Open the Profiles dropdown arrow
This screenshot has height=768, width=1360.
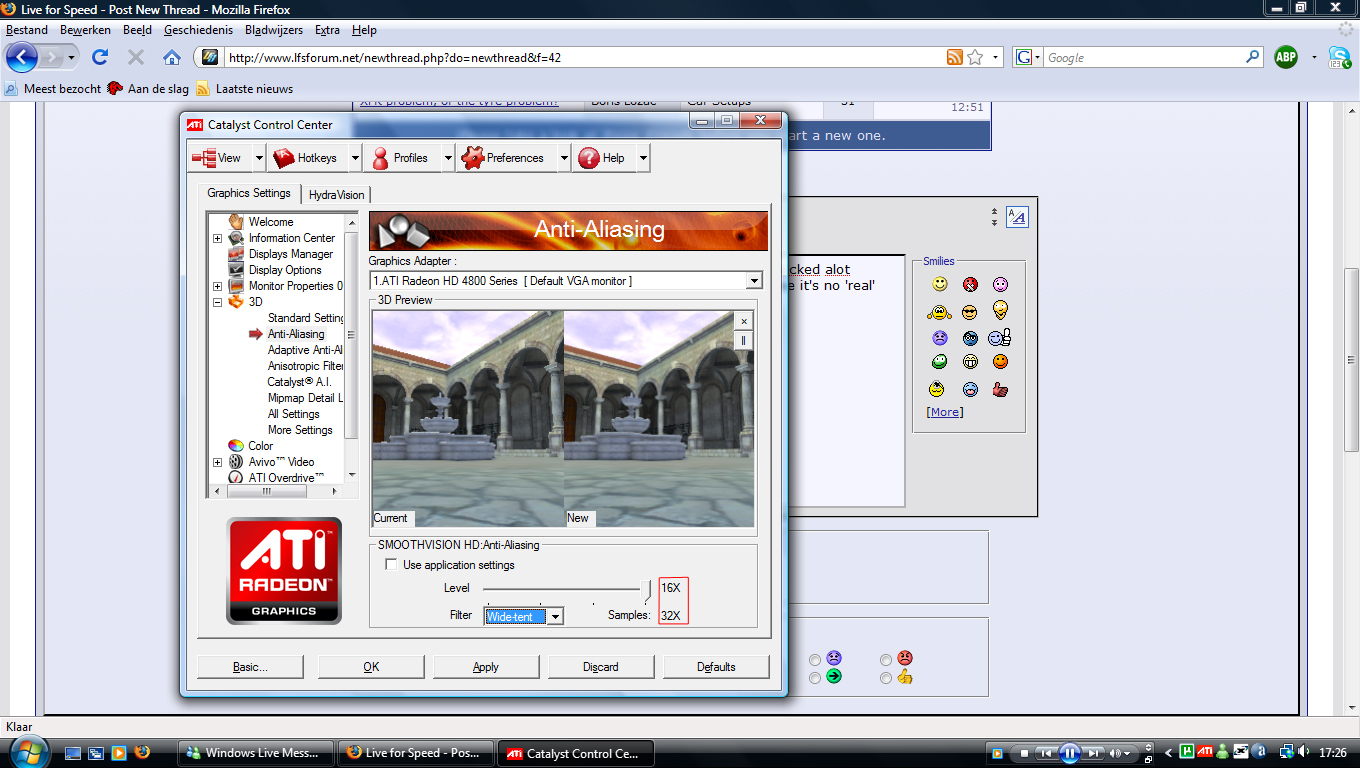tap(447, 158)
